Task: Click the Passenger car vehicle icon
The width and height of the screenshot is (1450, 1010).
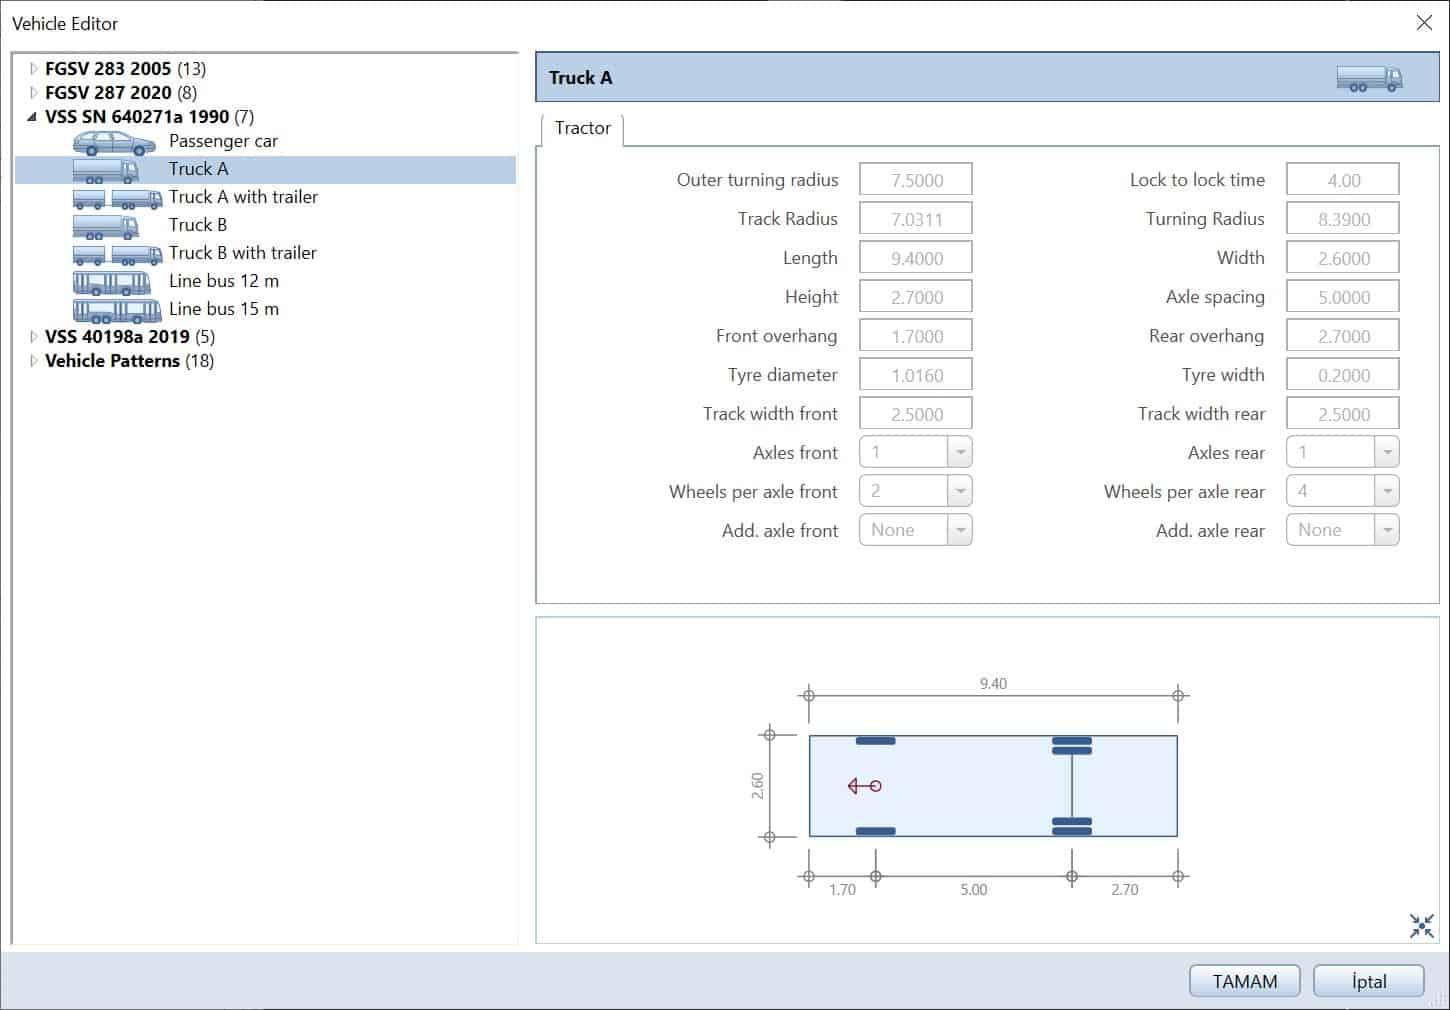Action: (x=113, y=142)
